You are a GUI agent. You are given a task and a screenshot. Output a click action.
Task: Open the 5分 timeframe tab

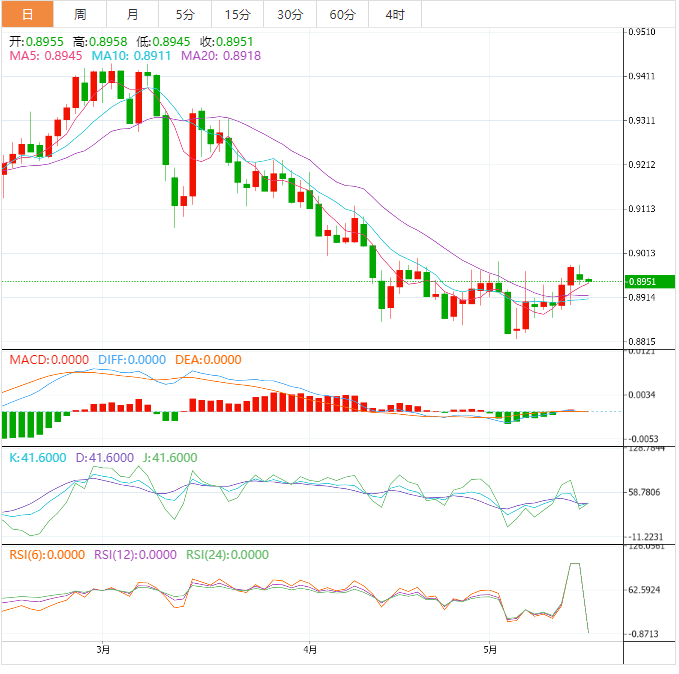pyautogui.click(x=185, y=14)
